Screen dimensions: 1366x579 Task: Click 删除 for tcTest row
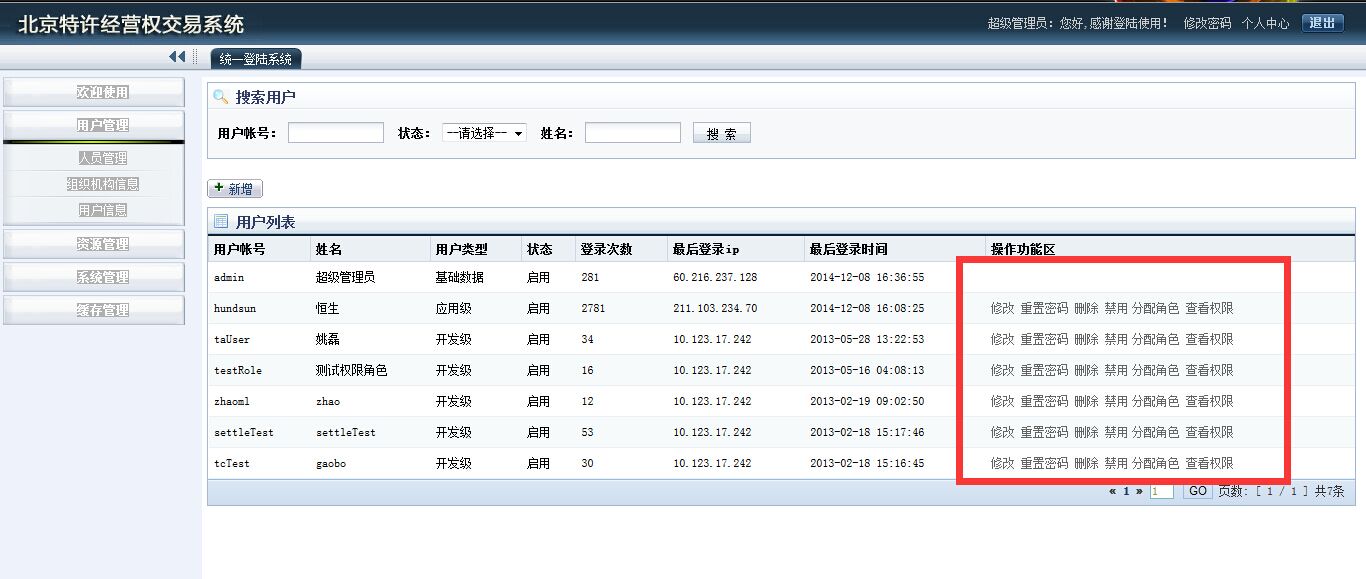(1086, 463)
